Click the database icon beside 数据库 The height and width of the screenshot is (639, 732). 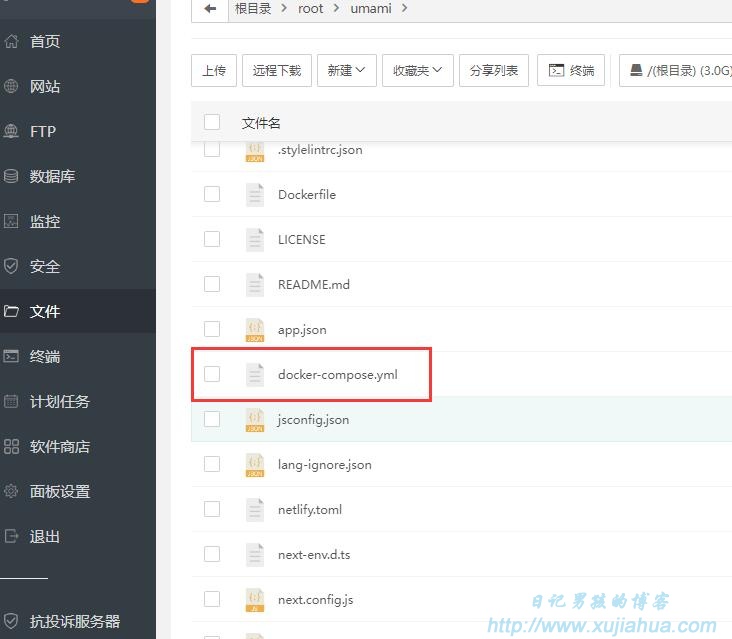(x=11, y=176)
